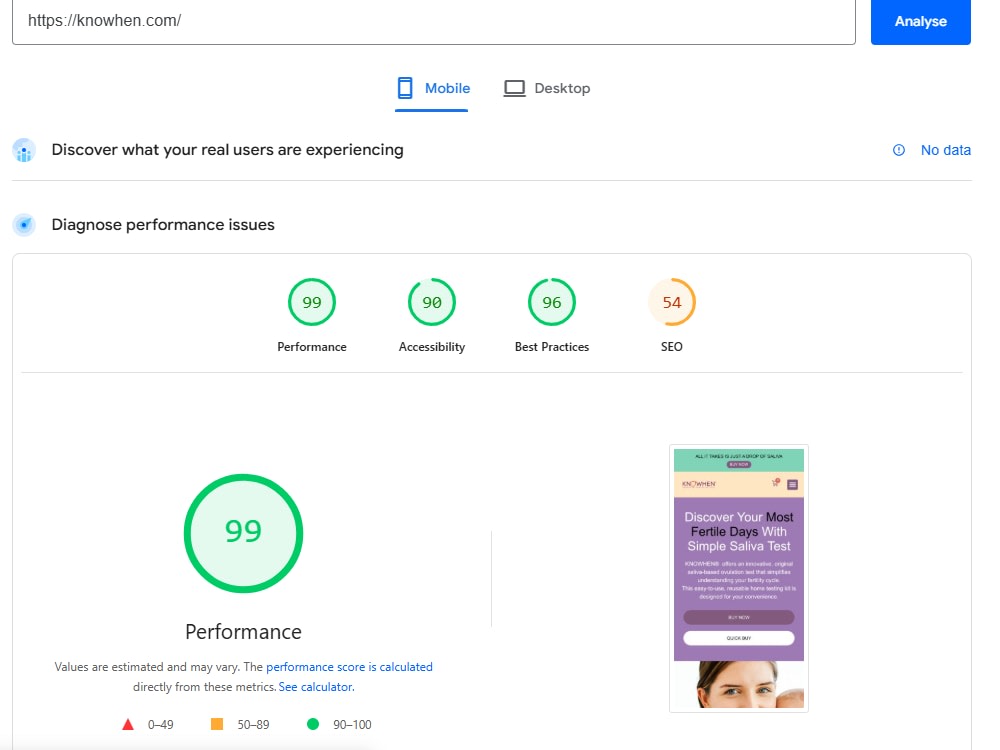
Task: Switch to the Desktop tab
Action: (x=547, y=89)
